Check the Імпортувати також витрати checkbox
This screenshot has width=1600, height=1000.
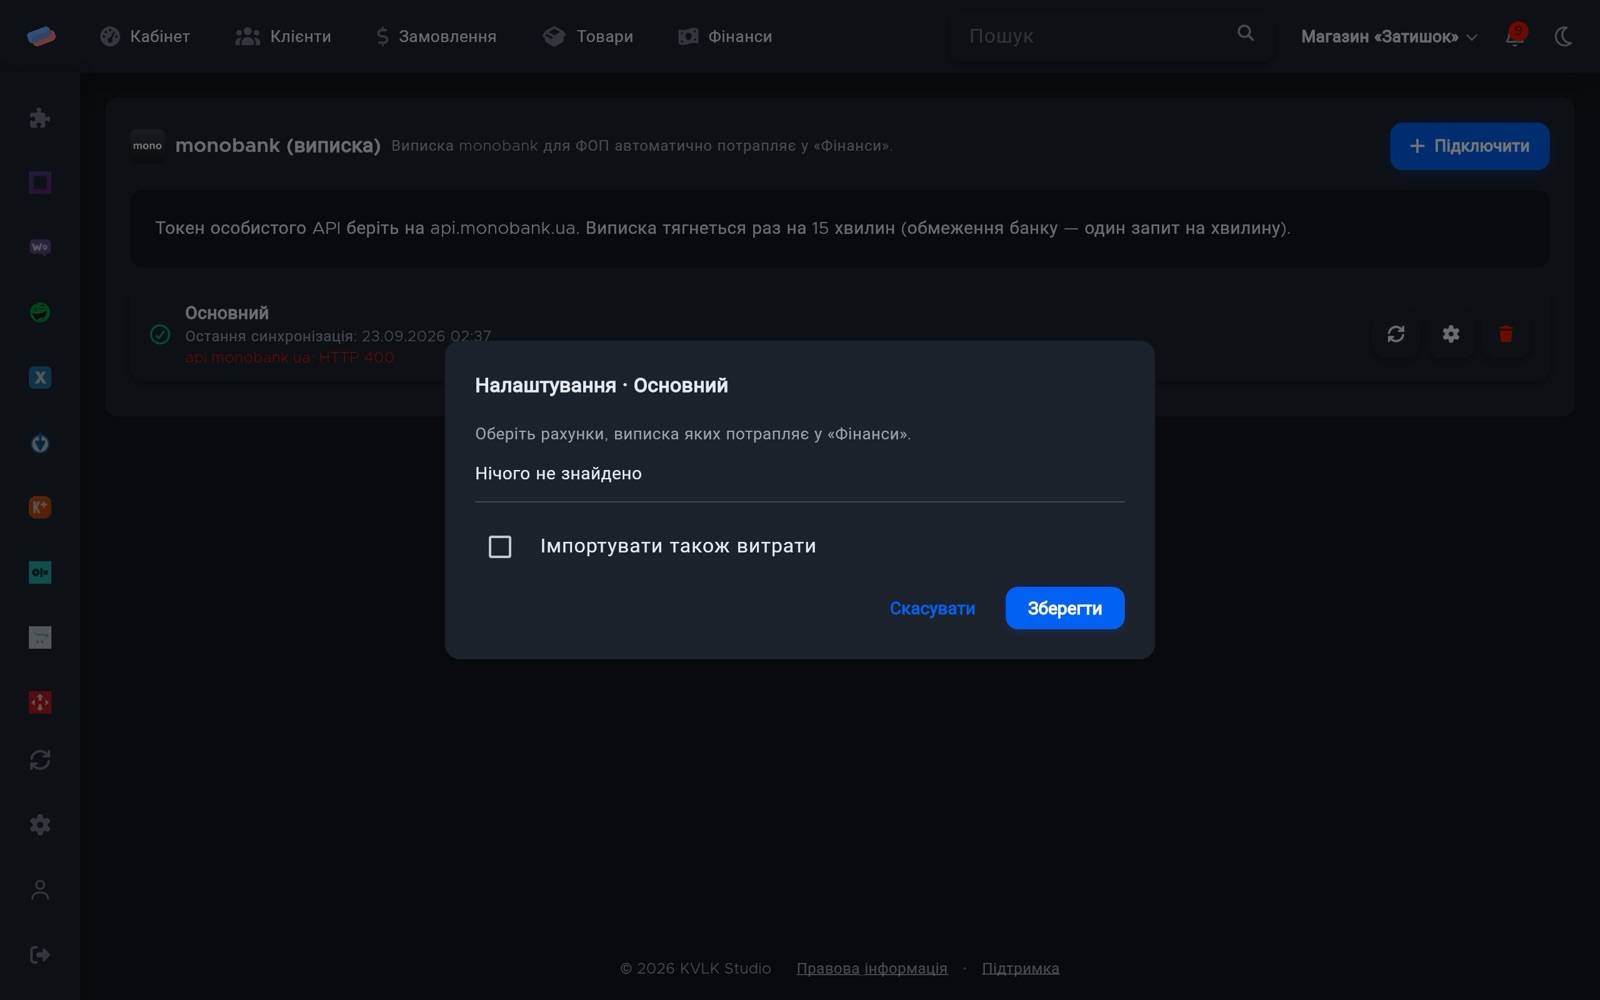[500, 546]
